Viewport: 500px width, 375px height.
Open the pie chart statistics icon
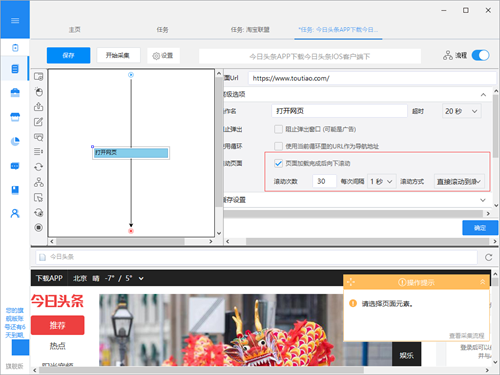point(15,141)
